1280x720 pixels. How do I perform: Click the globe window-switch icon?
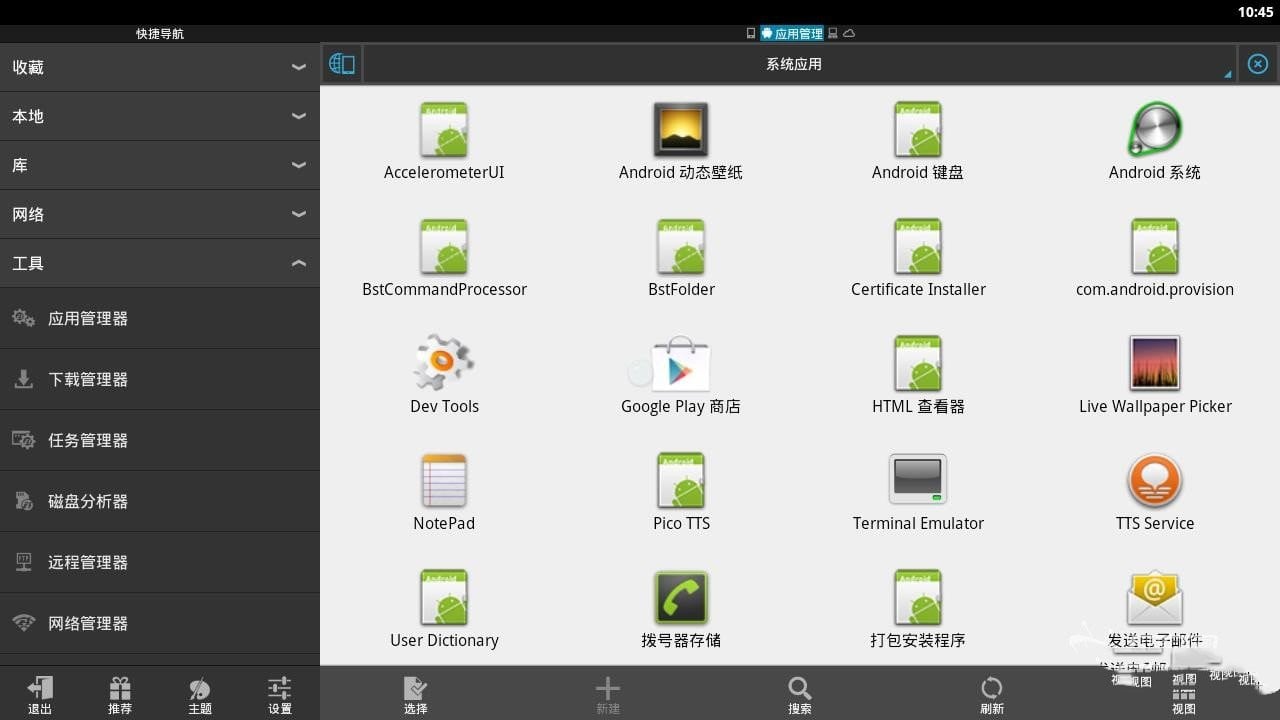[x=342, y=64]
